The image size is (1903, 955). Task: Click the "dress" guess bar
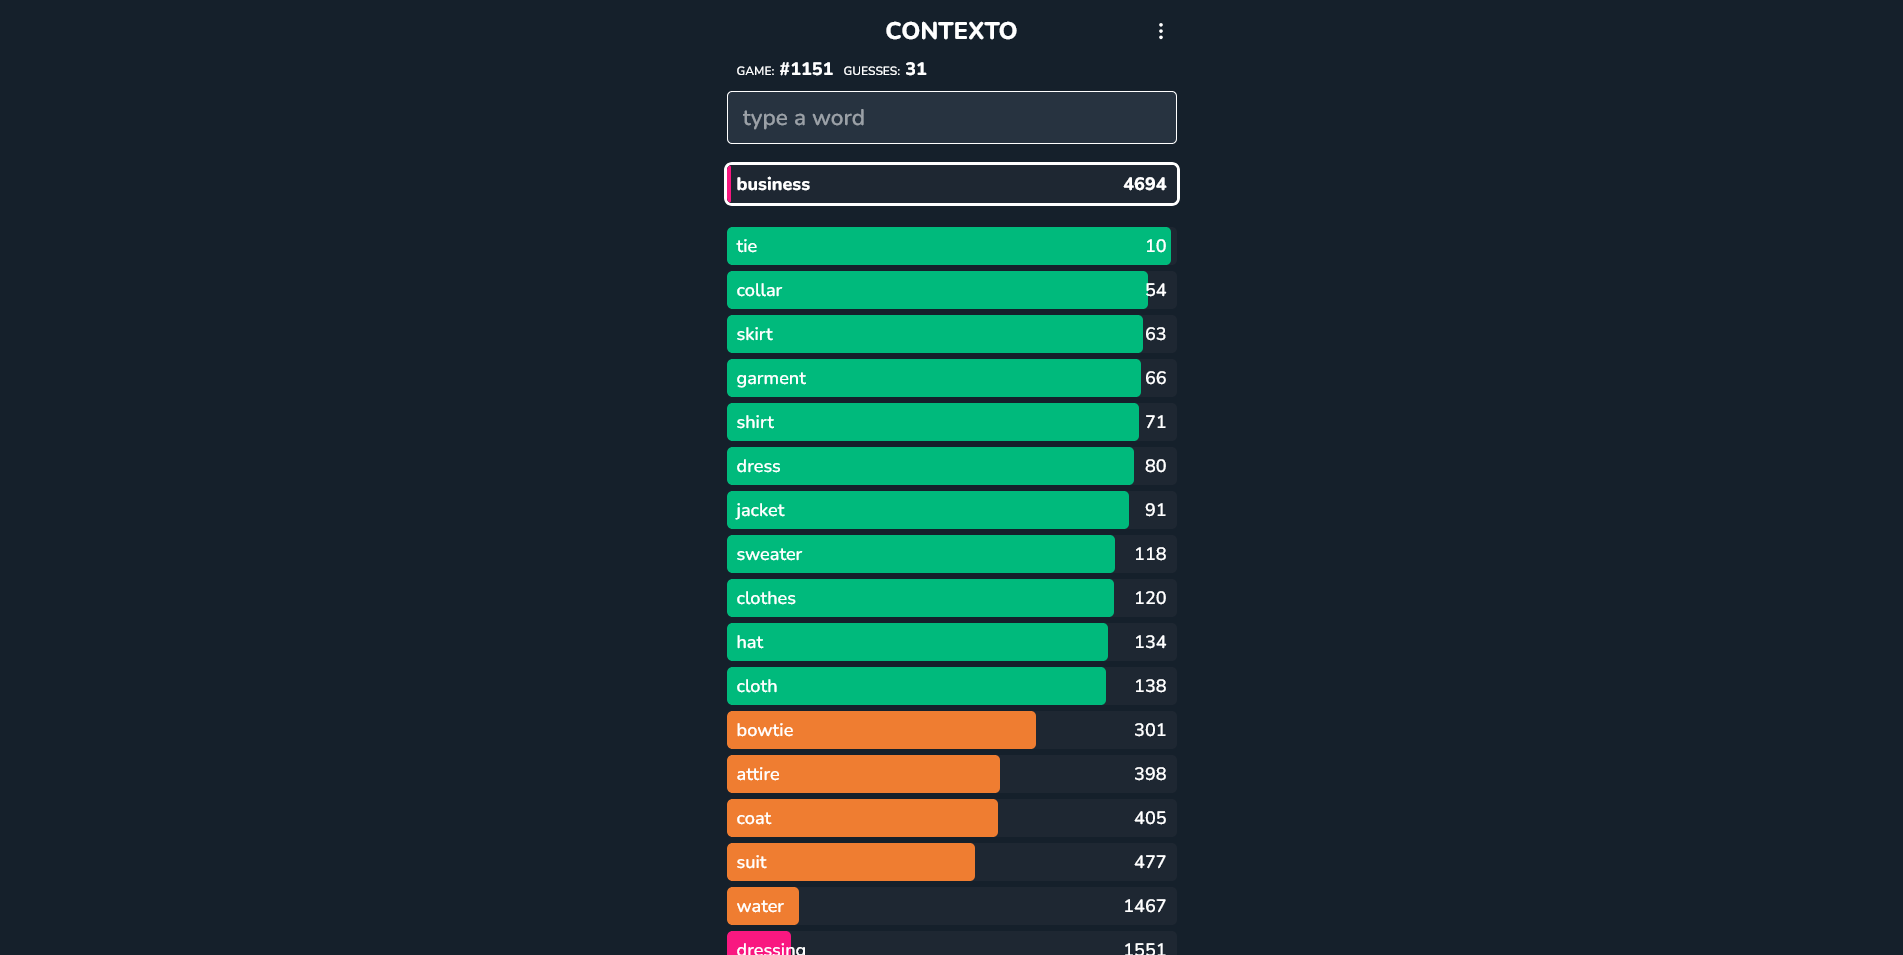(x=930, y=466)
